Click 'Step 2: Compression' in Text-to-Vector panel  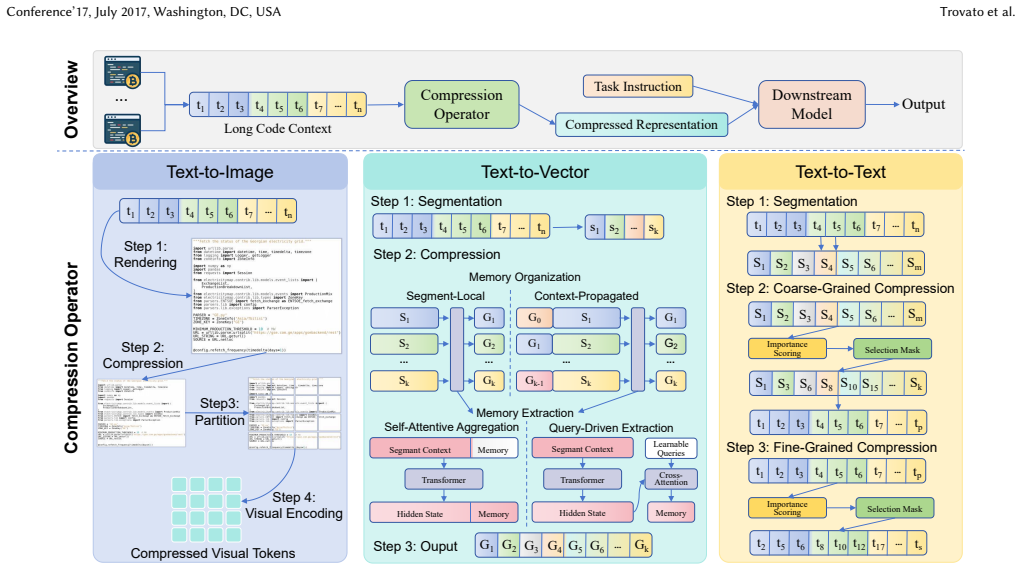click(437, 254)
